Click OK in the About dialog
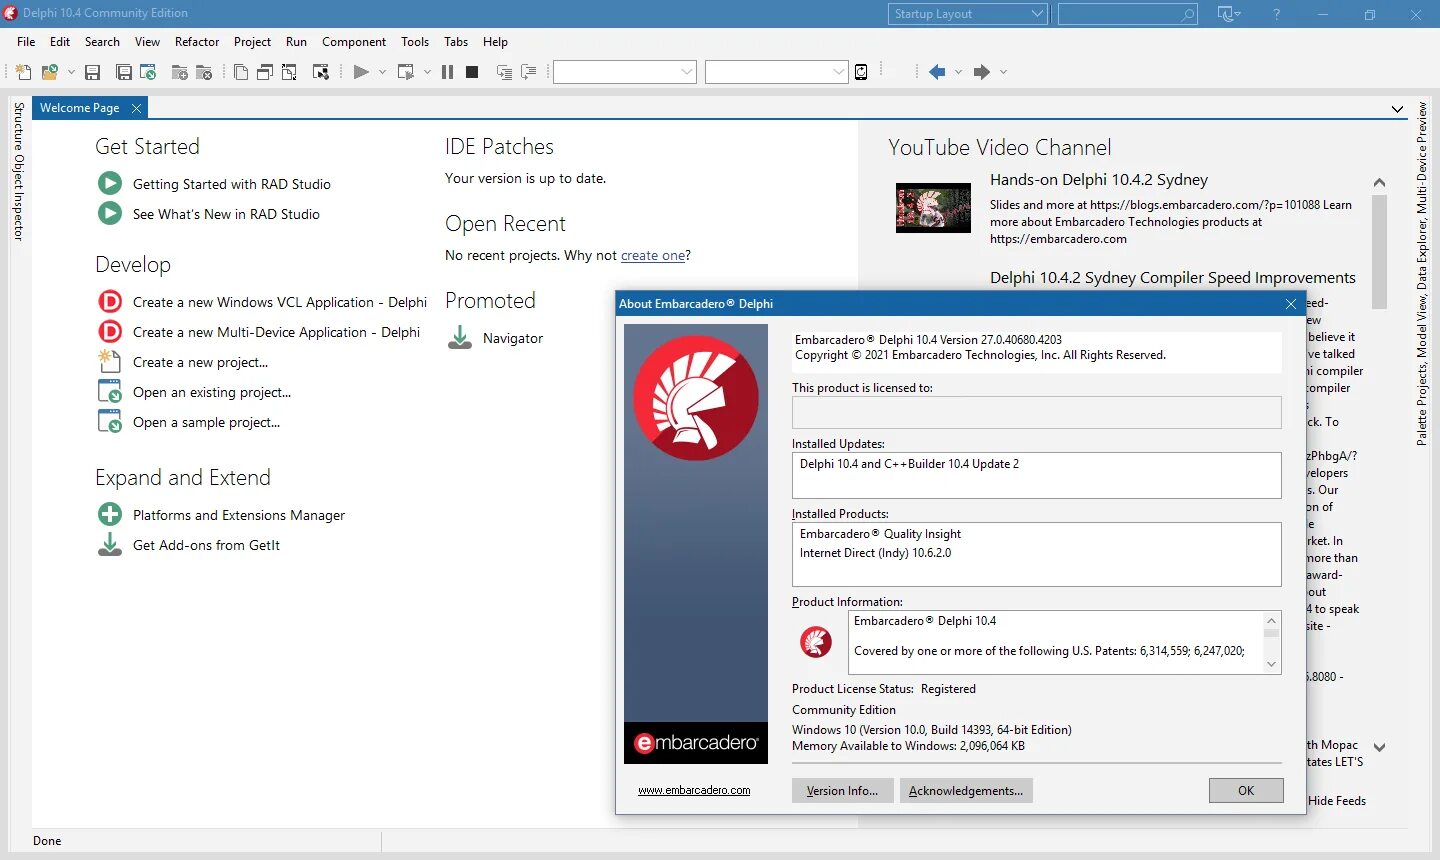 [1246, 791]
